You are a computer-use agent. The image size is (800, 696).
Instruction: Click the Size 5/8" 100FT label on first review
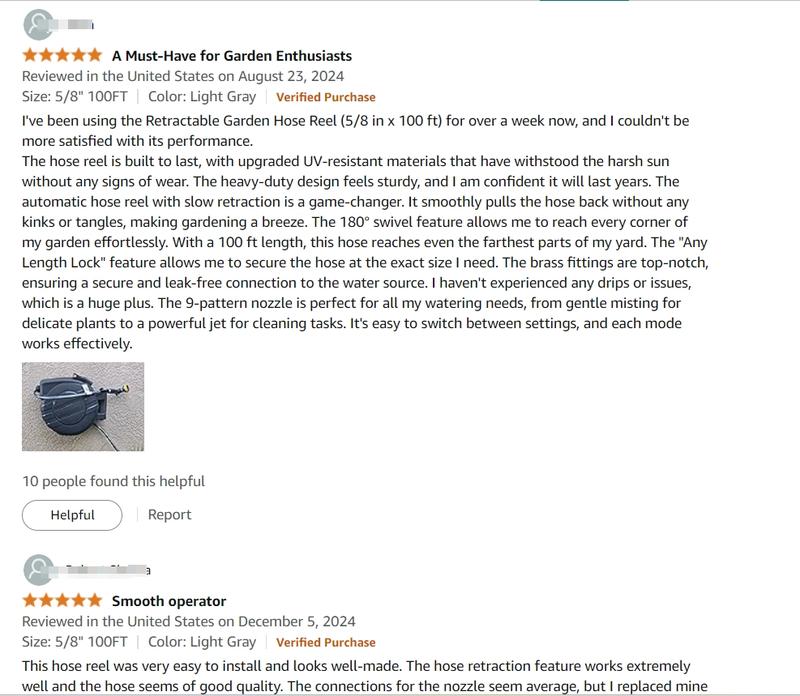coord(75,97)
